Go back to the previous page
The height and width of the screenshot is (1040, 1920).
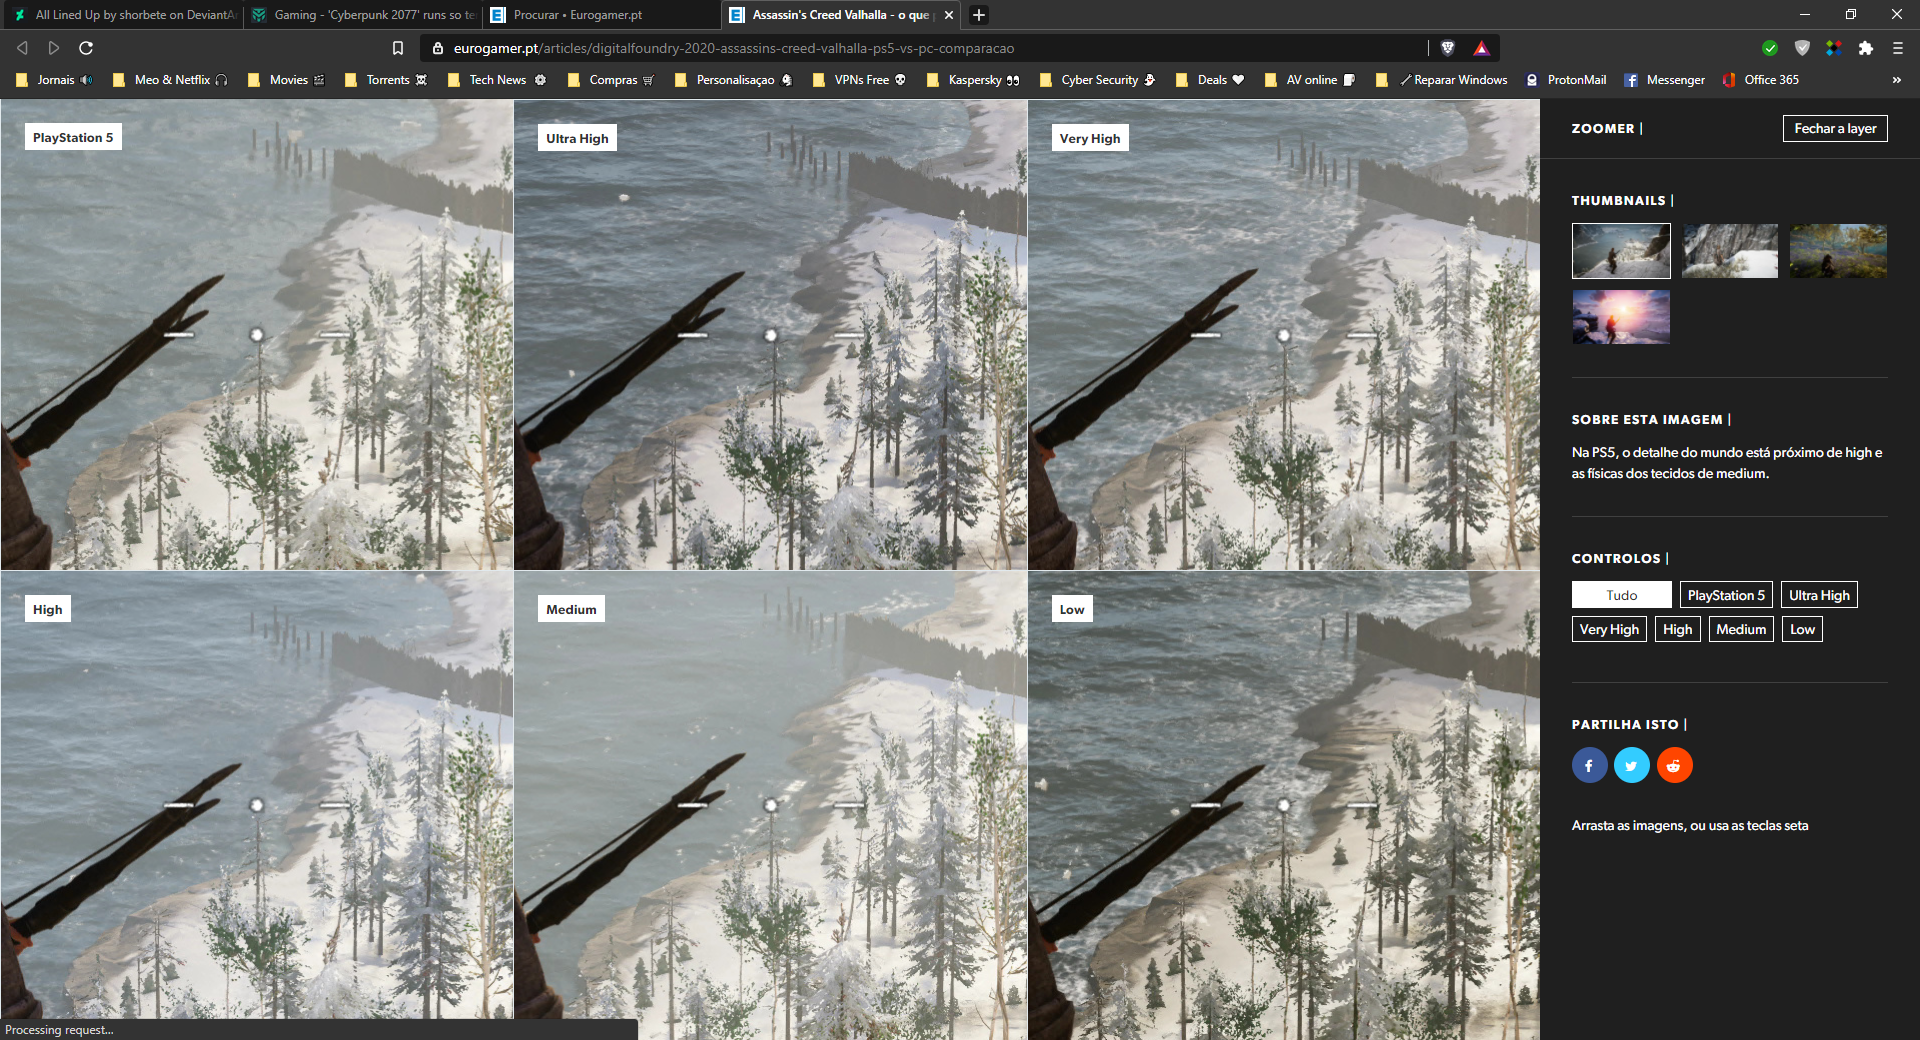(22, 48)
